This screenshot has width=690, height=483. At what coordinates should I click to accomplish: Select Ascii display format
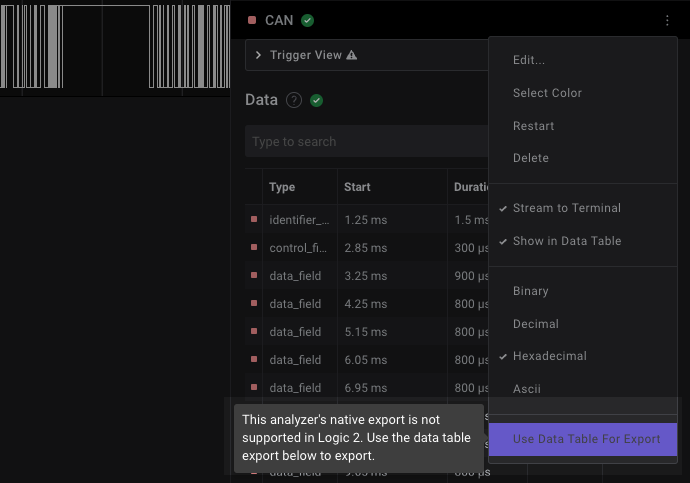pyautogui.click(x=526, y=389)
